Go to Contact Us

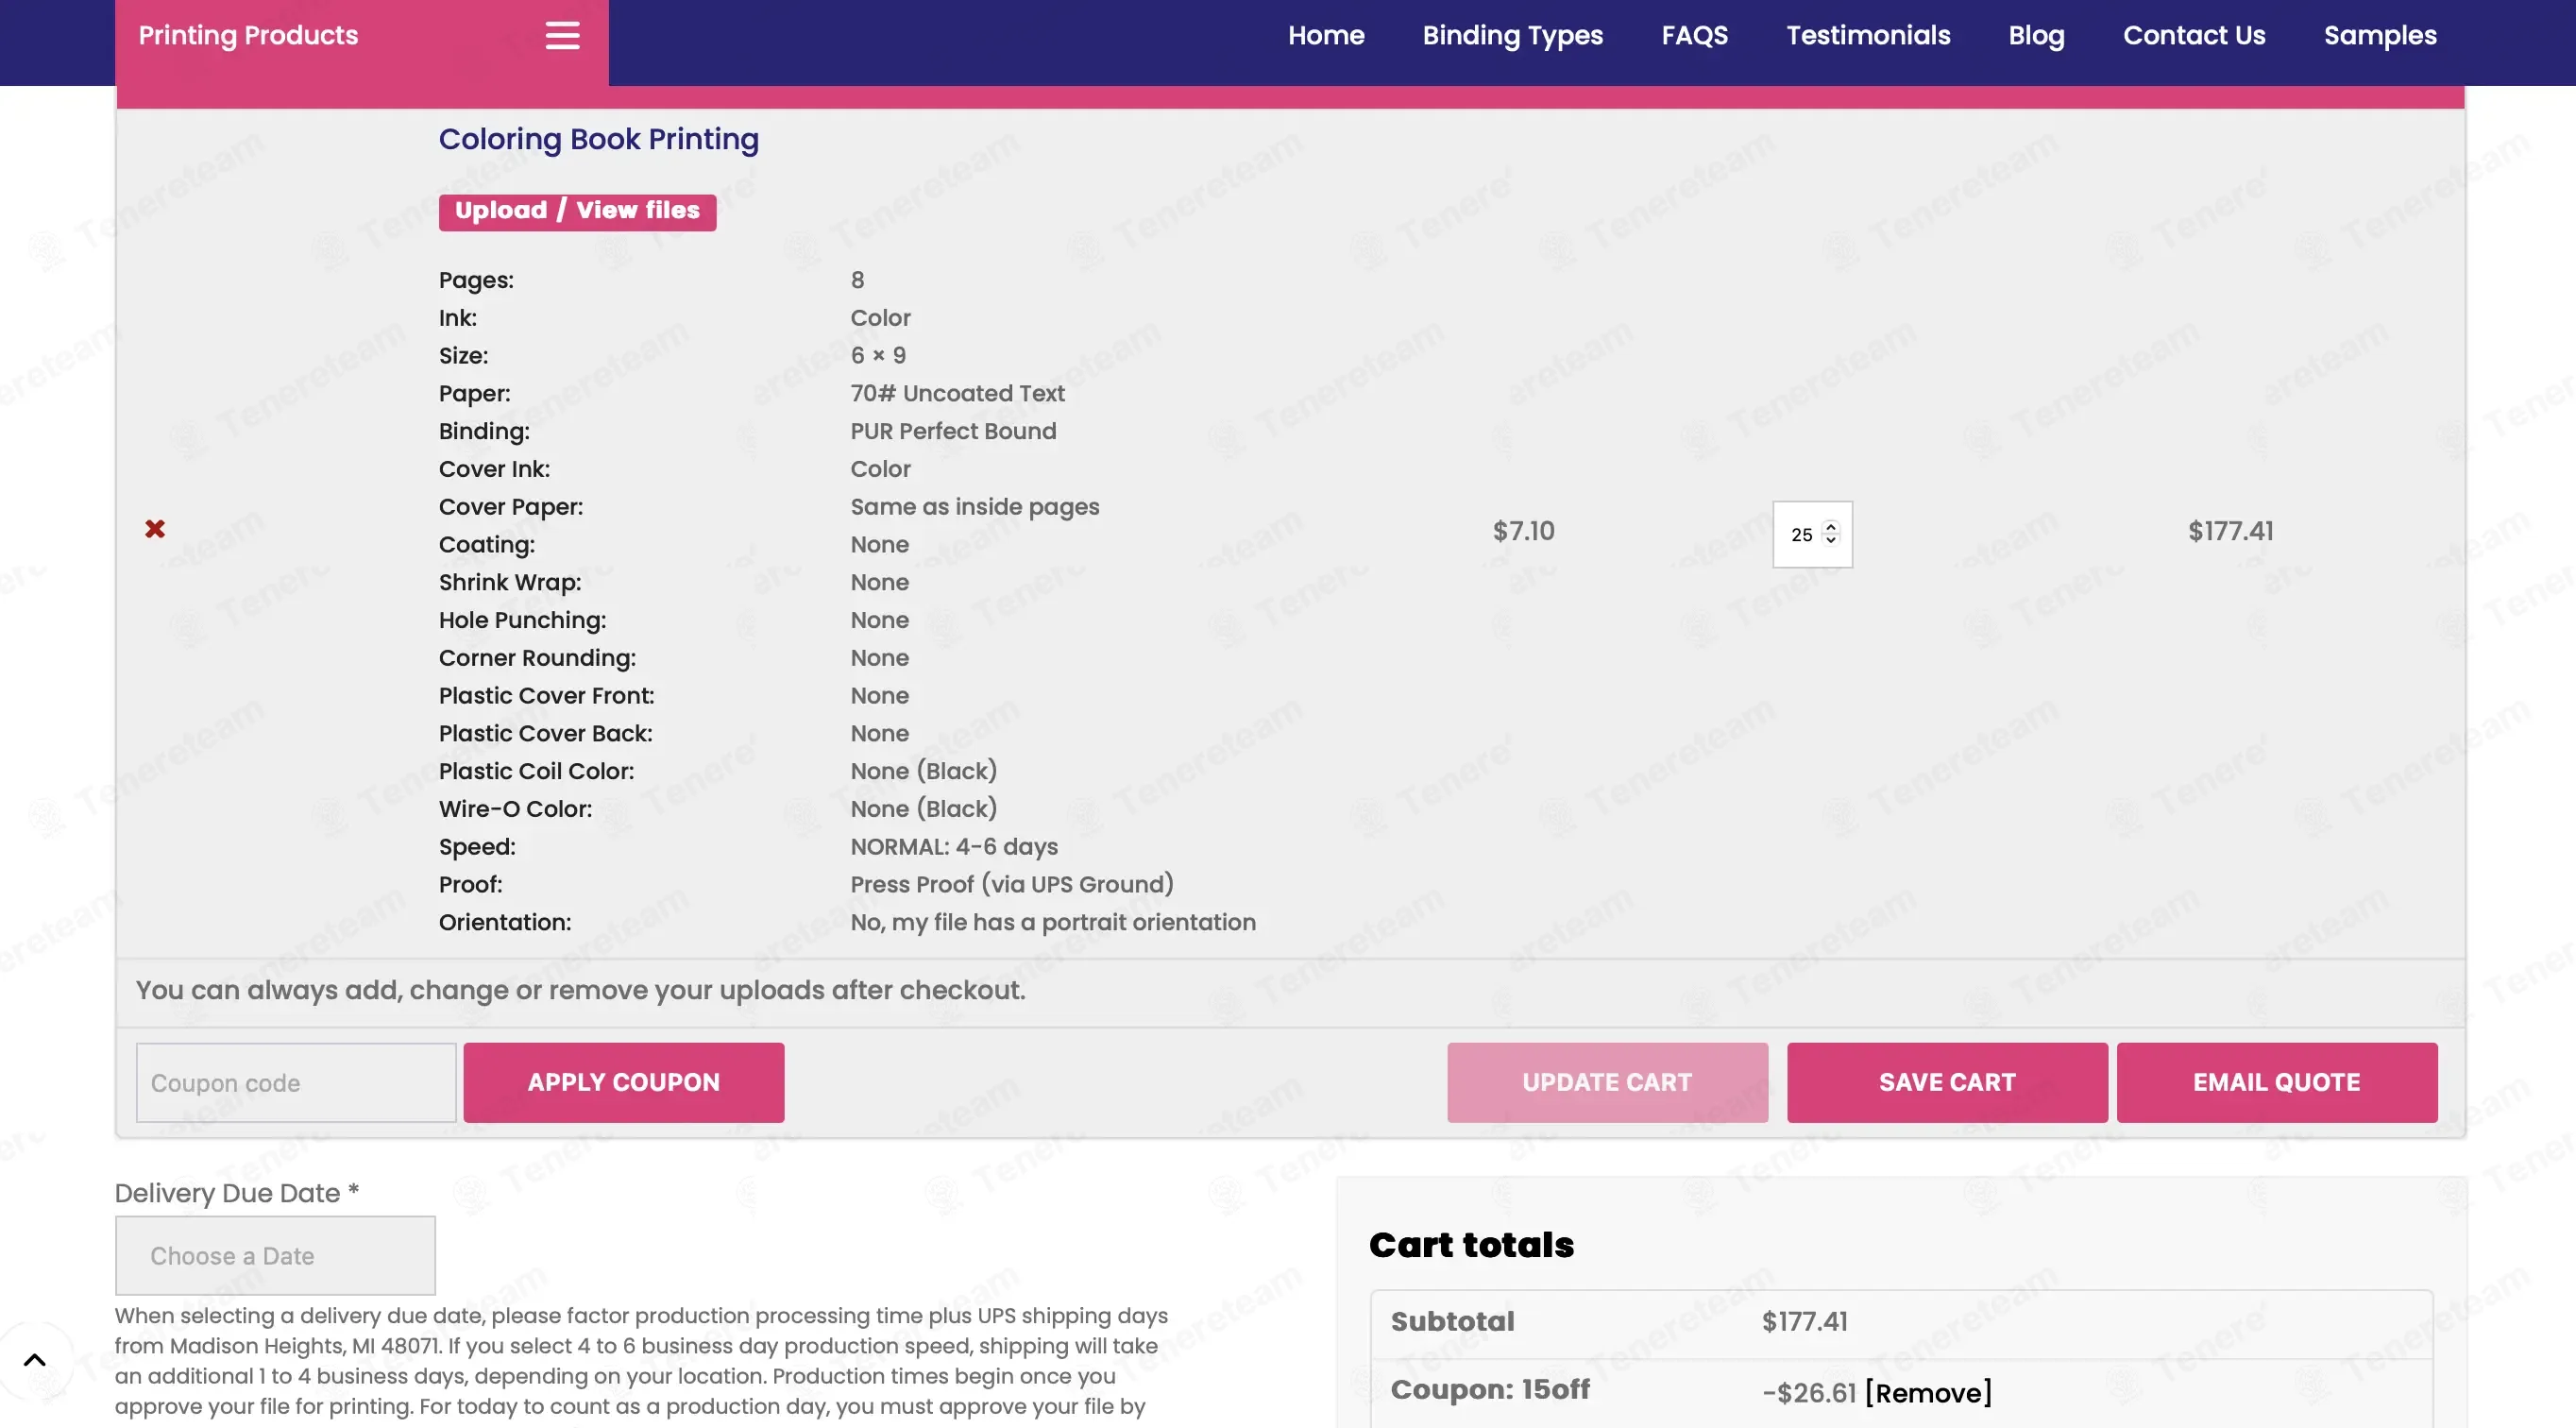pyautogui.click(x=2194, y=35)
